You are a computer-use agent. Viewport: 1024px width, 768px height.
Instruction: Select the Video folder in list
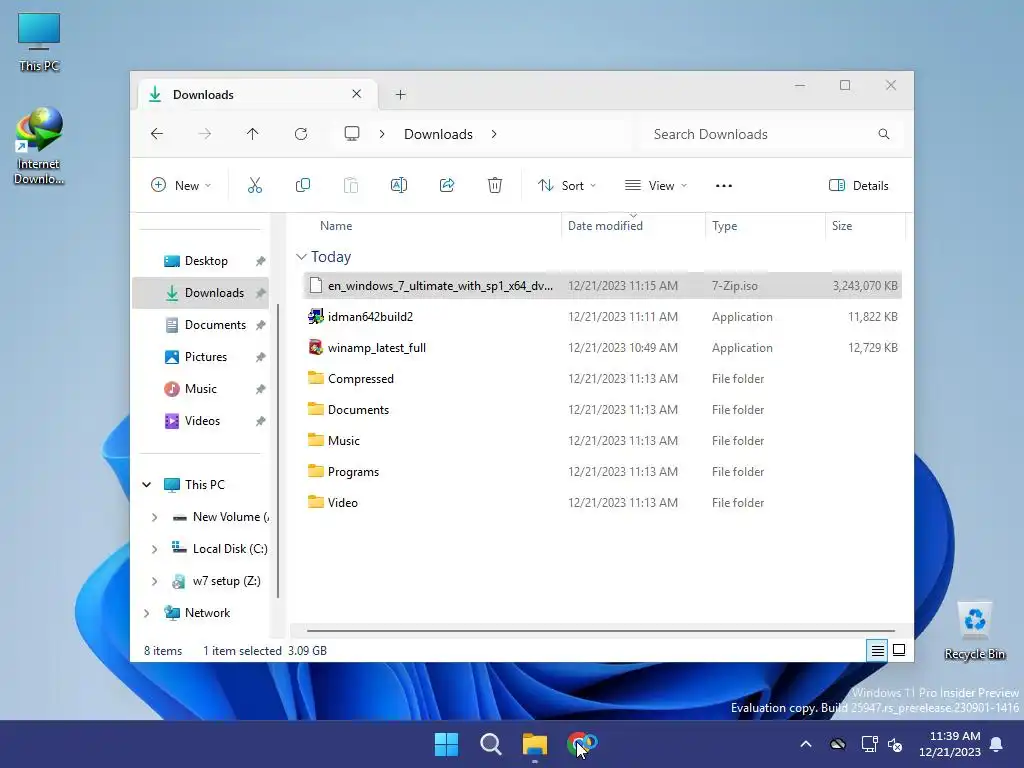click(602, 503)
